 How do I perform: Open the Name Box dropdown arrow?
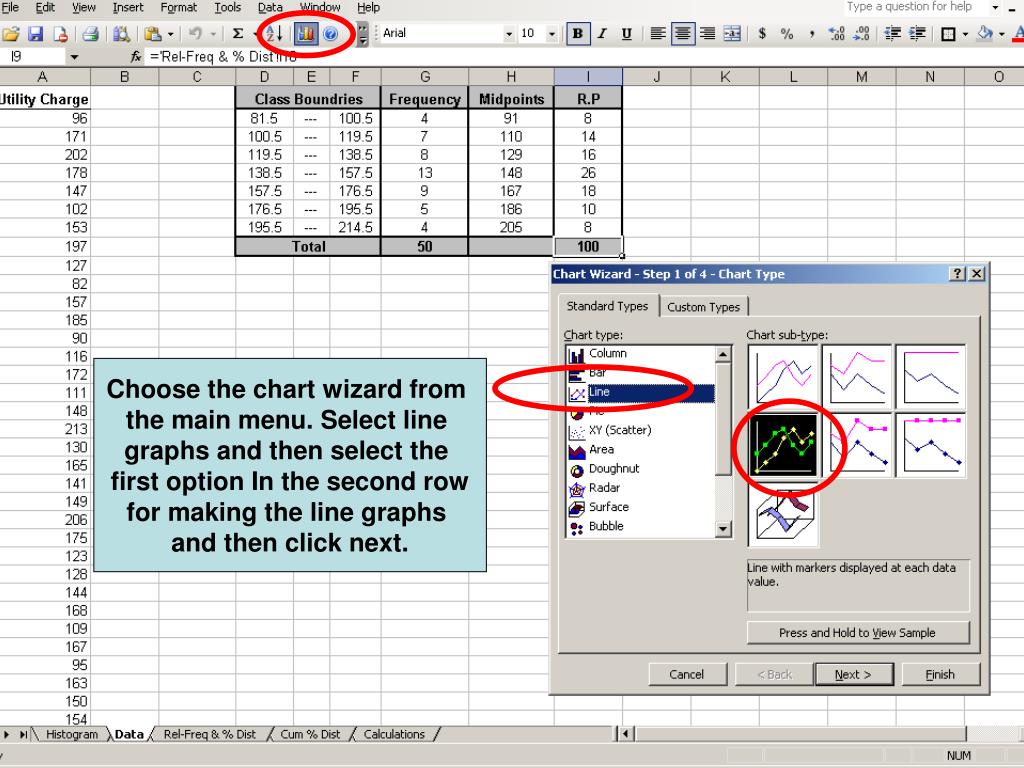tap(74, 57)
